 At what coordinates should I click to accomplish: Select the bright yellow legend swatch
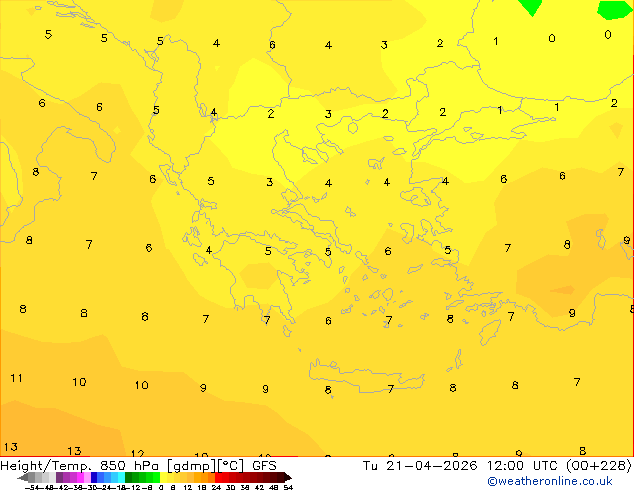click(163, 477)
